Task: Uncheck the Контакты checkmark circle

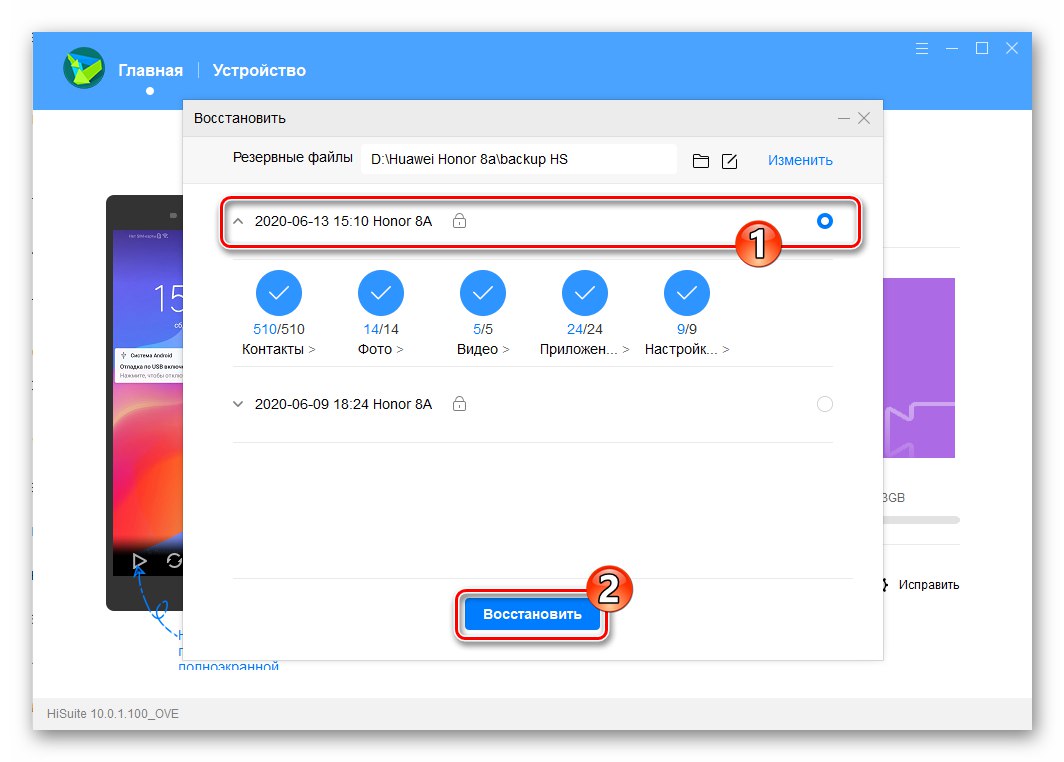Action: point(279,293)
